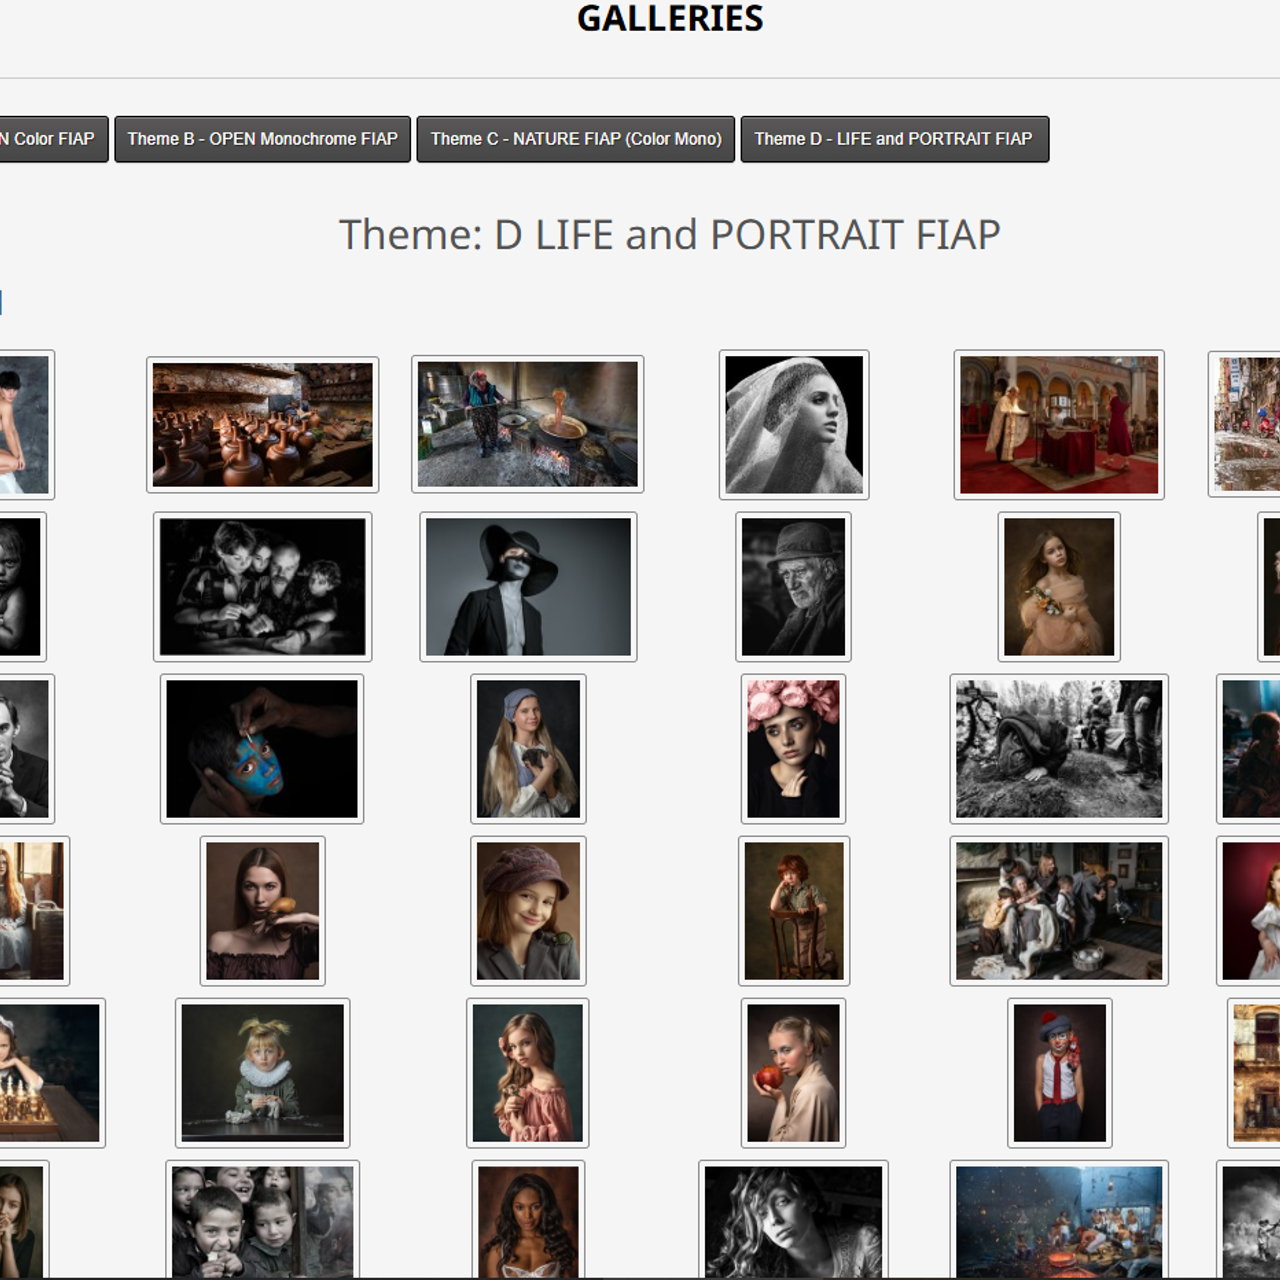
Task: Open woman with pink flower crown portrait
Action: coord(794,749)
